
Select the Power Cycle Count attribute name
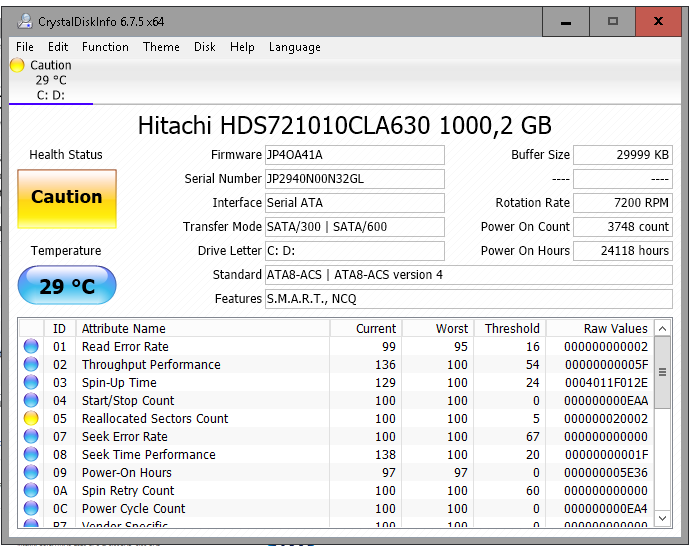coord(133,508)
